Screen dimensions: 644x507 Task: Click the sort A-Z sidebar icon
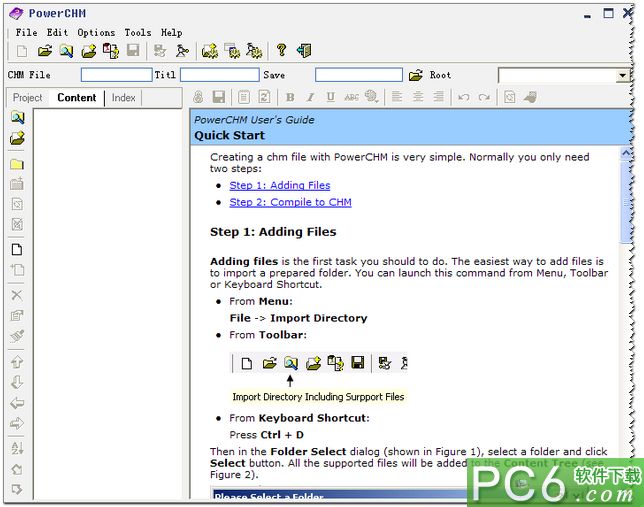click(17, 448)
